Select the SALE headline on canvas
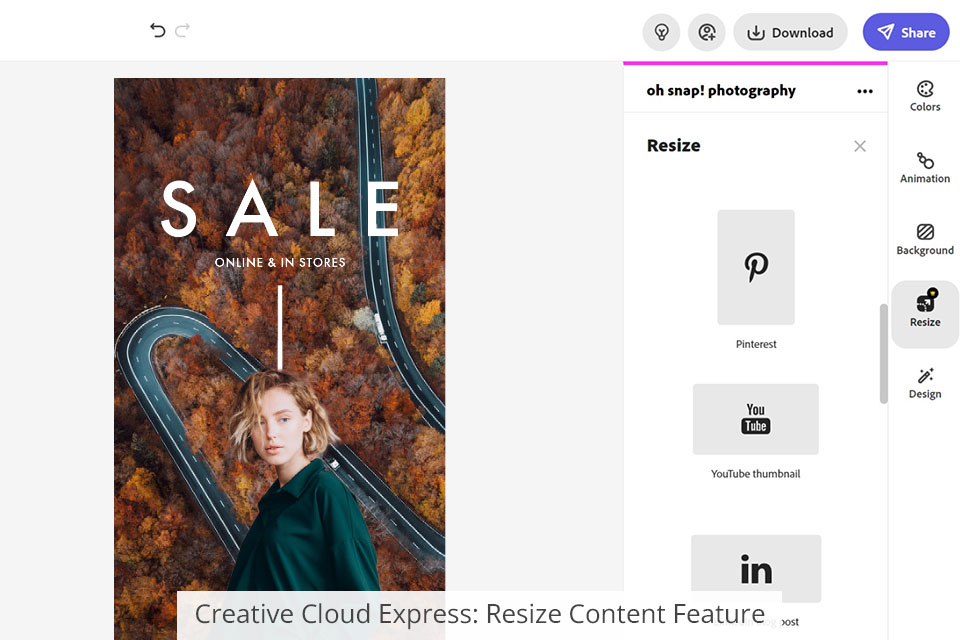 (x=280, y=209)
